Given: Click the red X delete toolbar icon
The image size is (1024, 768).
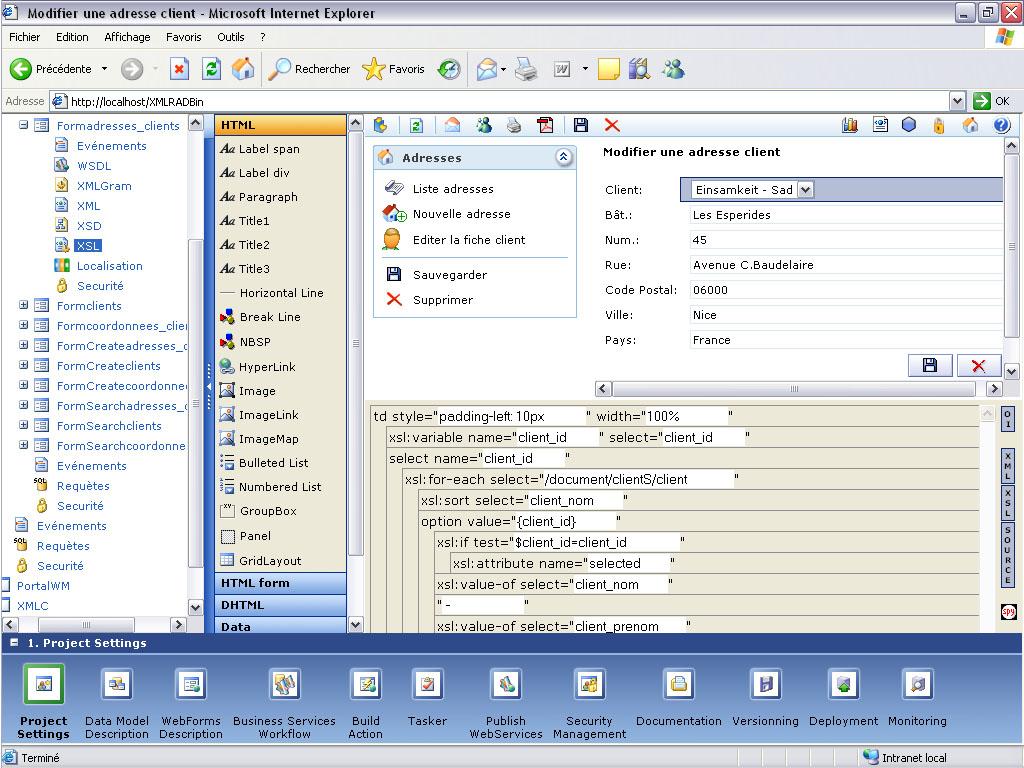Looking at the screenshot, I should (612, 125).
